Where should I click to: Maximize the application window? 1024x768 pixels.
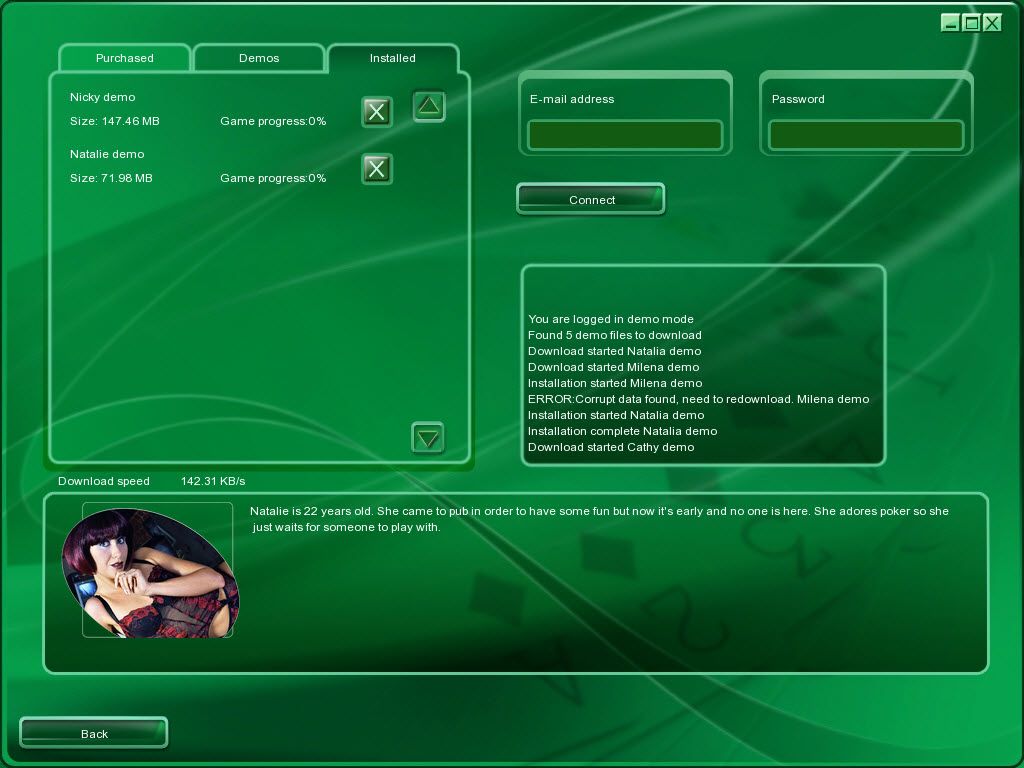971,23
